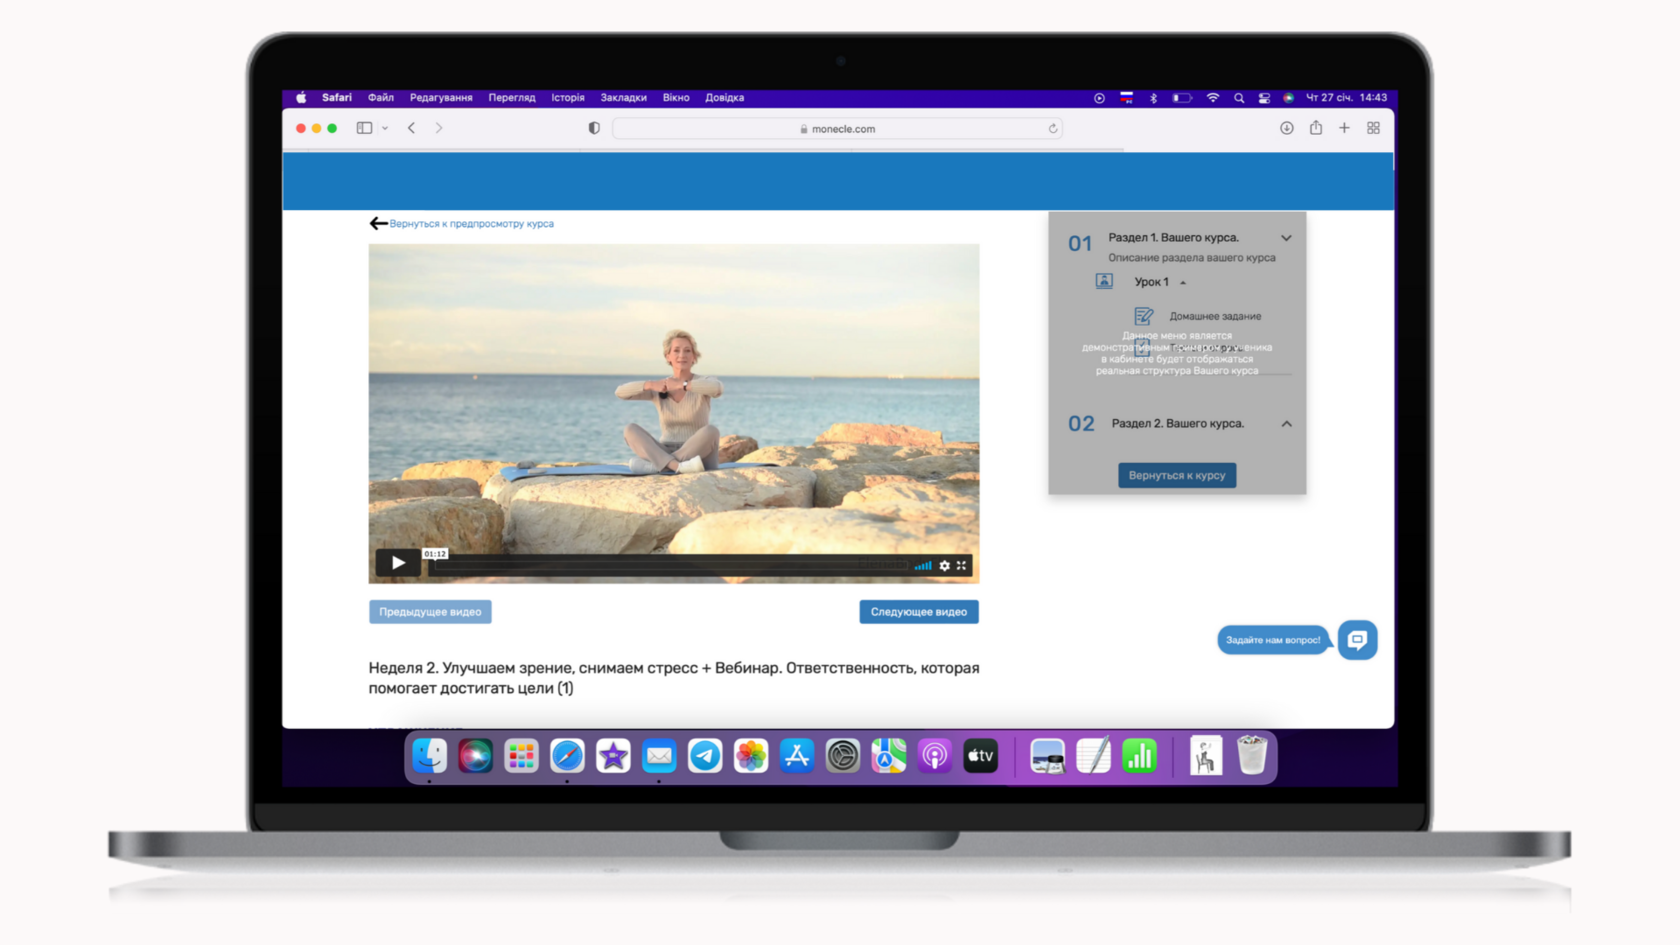The width and height of the screenshot is (1680, 945).
Task: Open Safari downloads icon
Action: [1287, 128]
